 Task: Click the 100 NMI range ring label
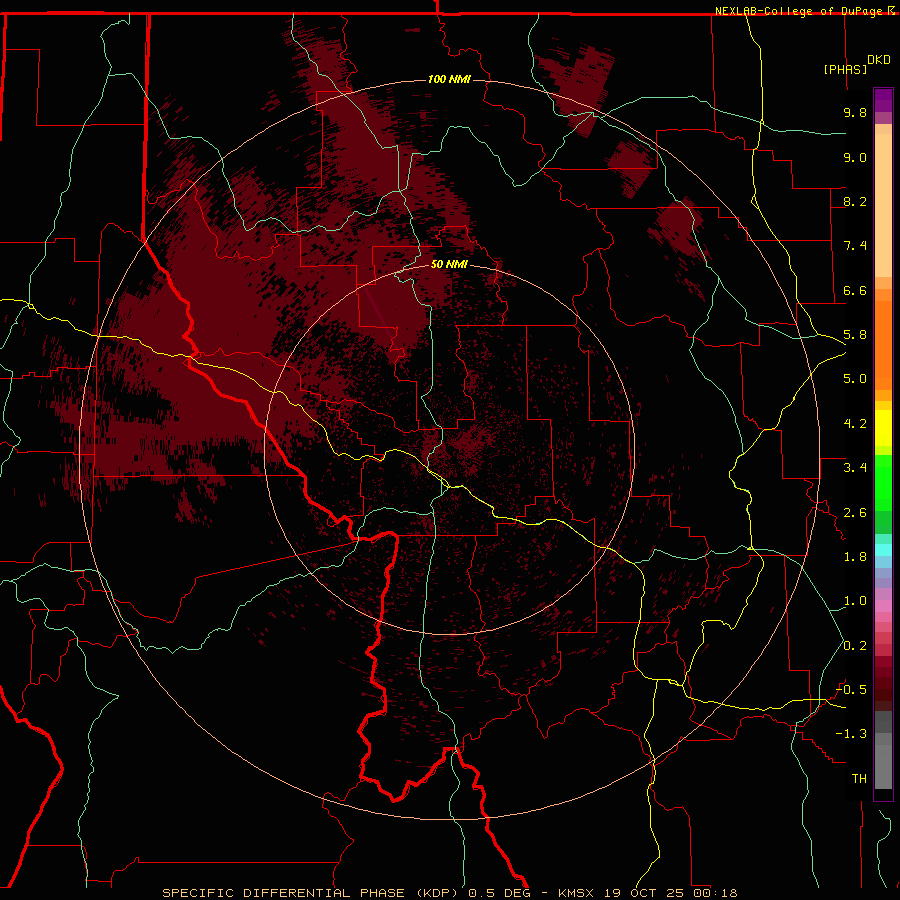449,79
